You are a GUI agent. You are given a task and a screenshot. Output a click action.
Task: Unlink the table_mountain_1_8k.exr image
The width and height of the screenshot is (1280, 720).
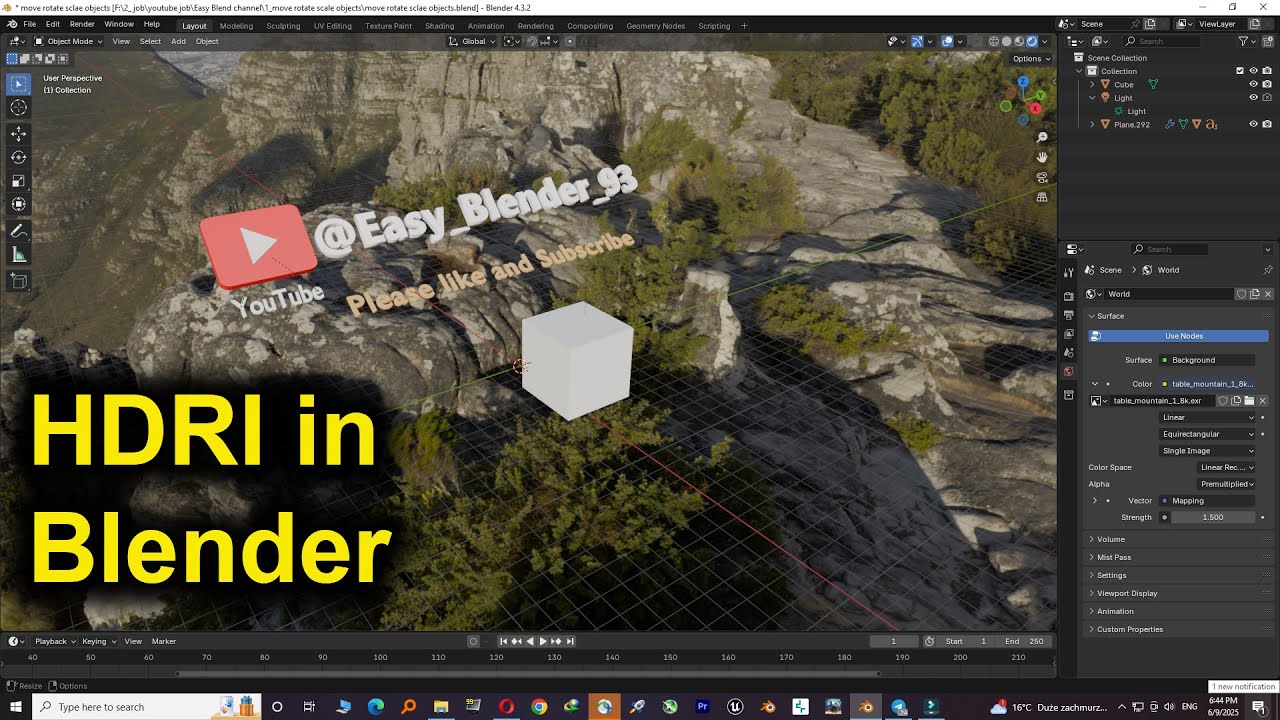click(1262, 401)
